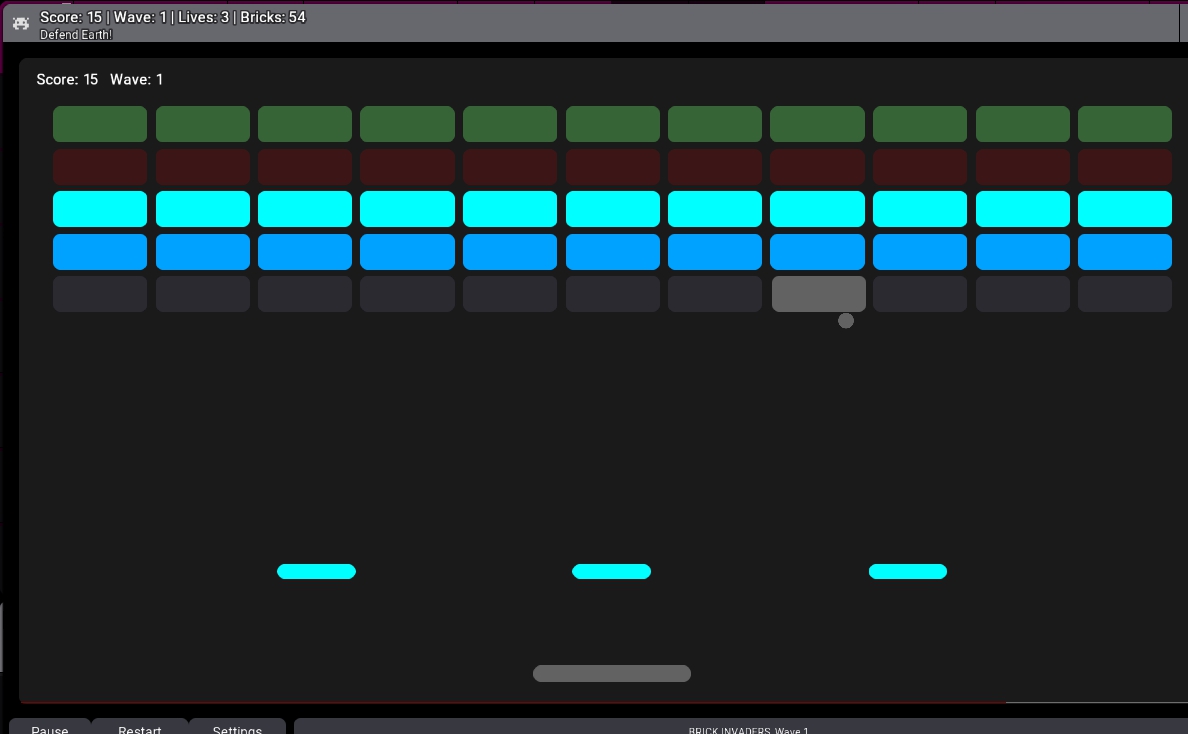Click the leftmost cyan shield paddle
The image size is (1188, 734).
pos(316,571)
